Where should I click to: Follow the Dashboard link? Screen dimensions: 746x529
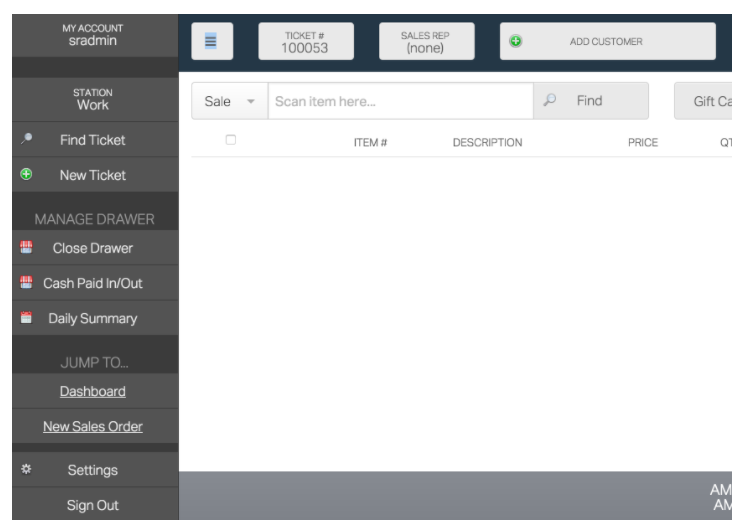[92, 391]
